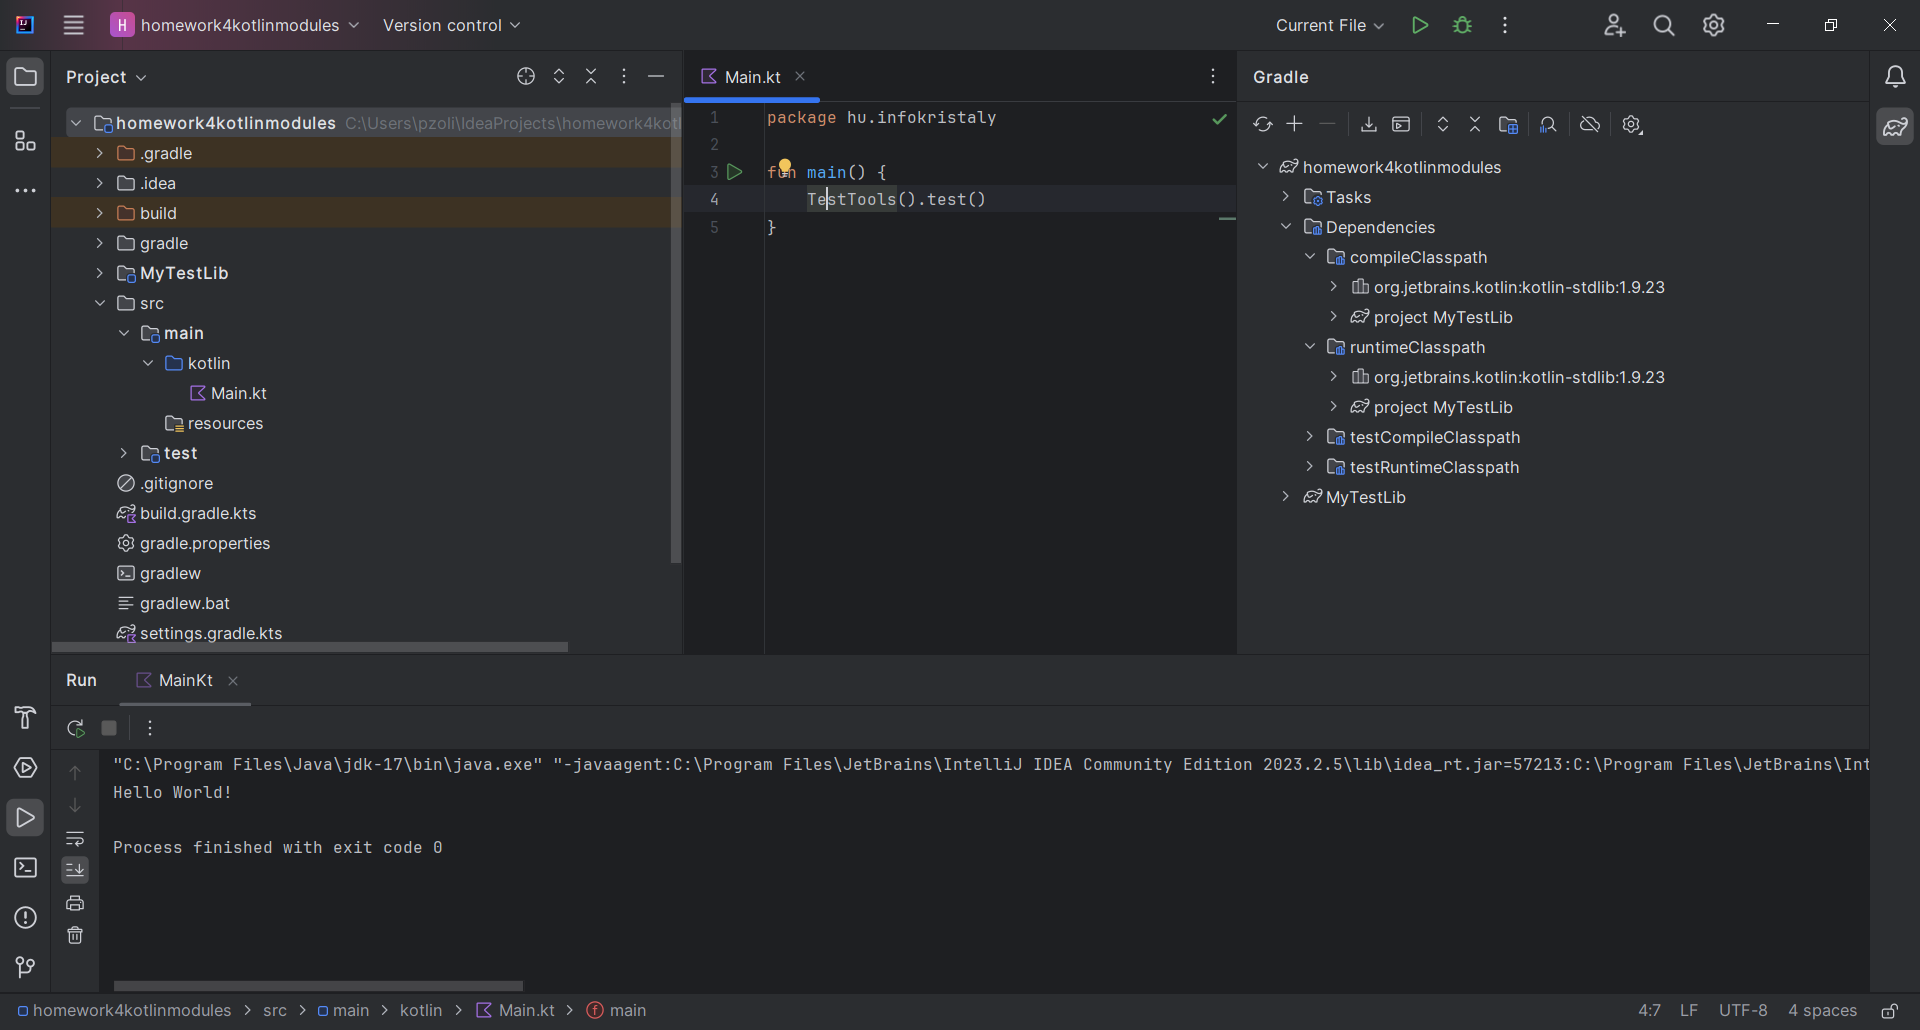Expand MyTestLib module in Project tree
Viewport: 1920px width, 1030px height.
99,273
